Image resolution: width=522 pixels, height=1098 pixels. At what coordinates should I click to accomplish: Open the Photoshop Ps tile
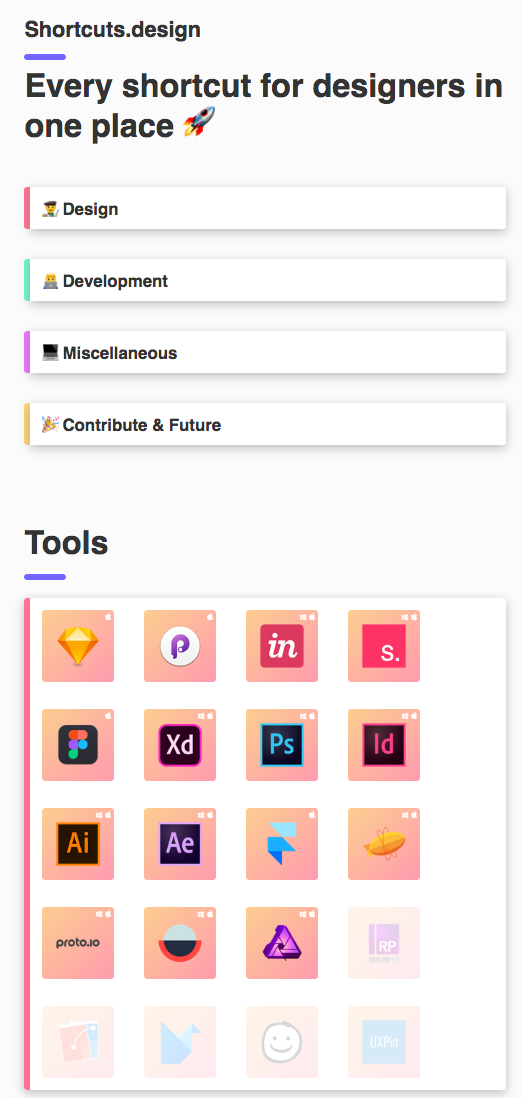click(282, 745)
